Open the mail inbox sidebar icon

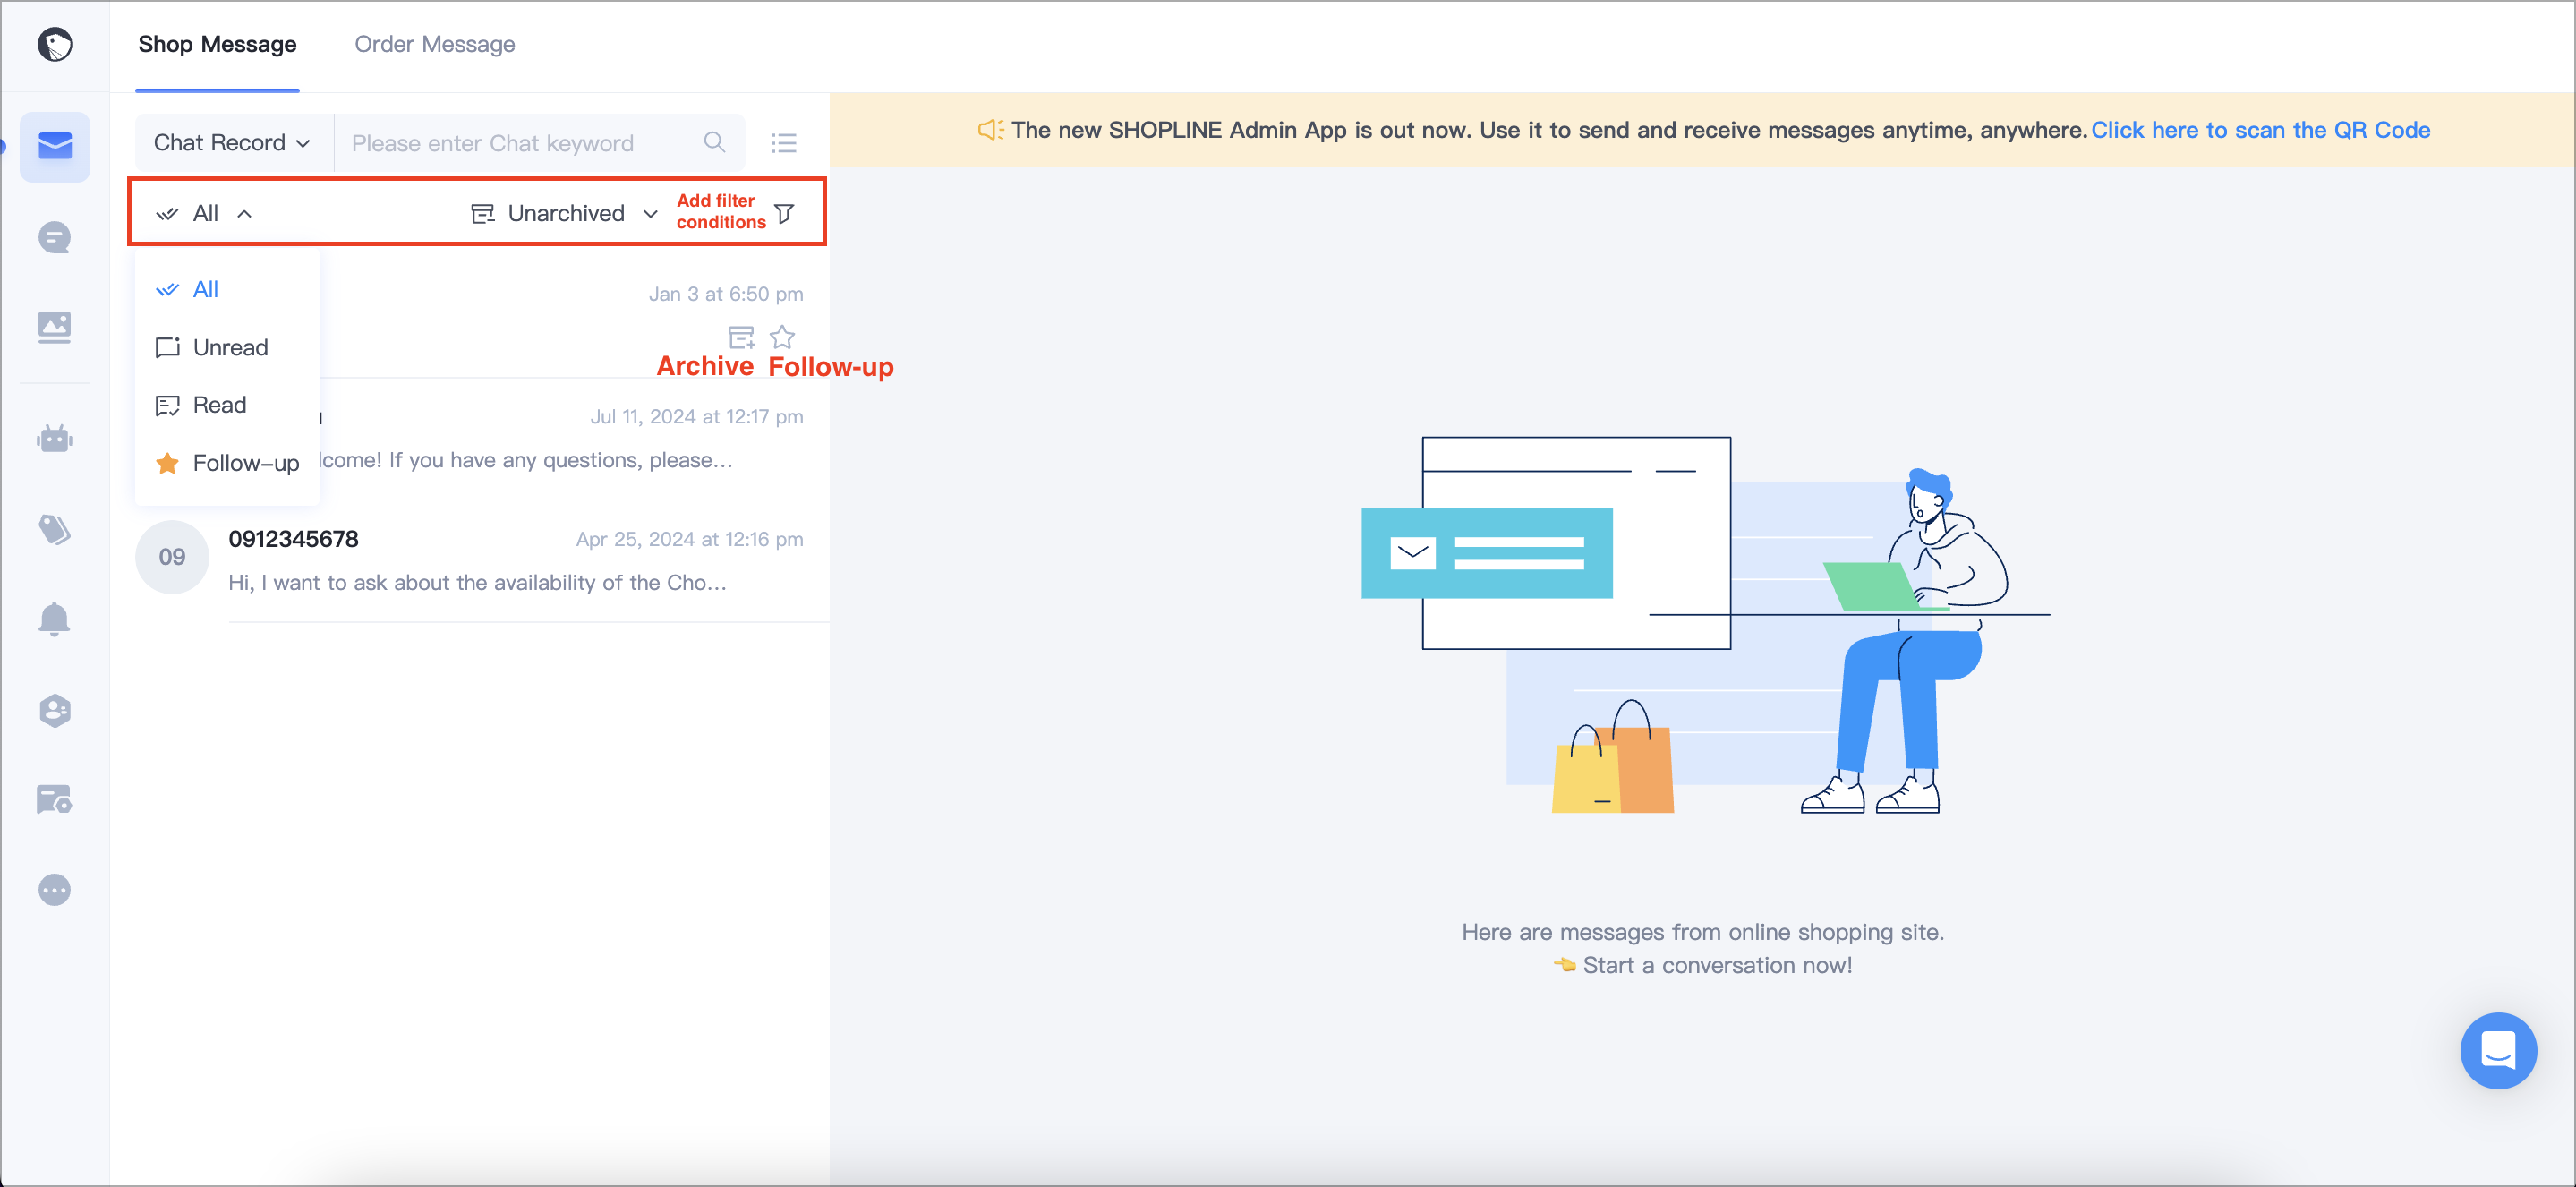(55, 147)
